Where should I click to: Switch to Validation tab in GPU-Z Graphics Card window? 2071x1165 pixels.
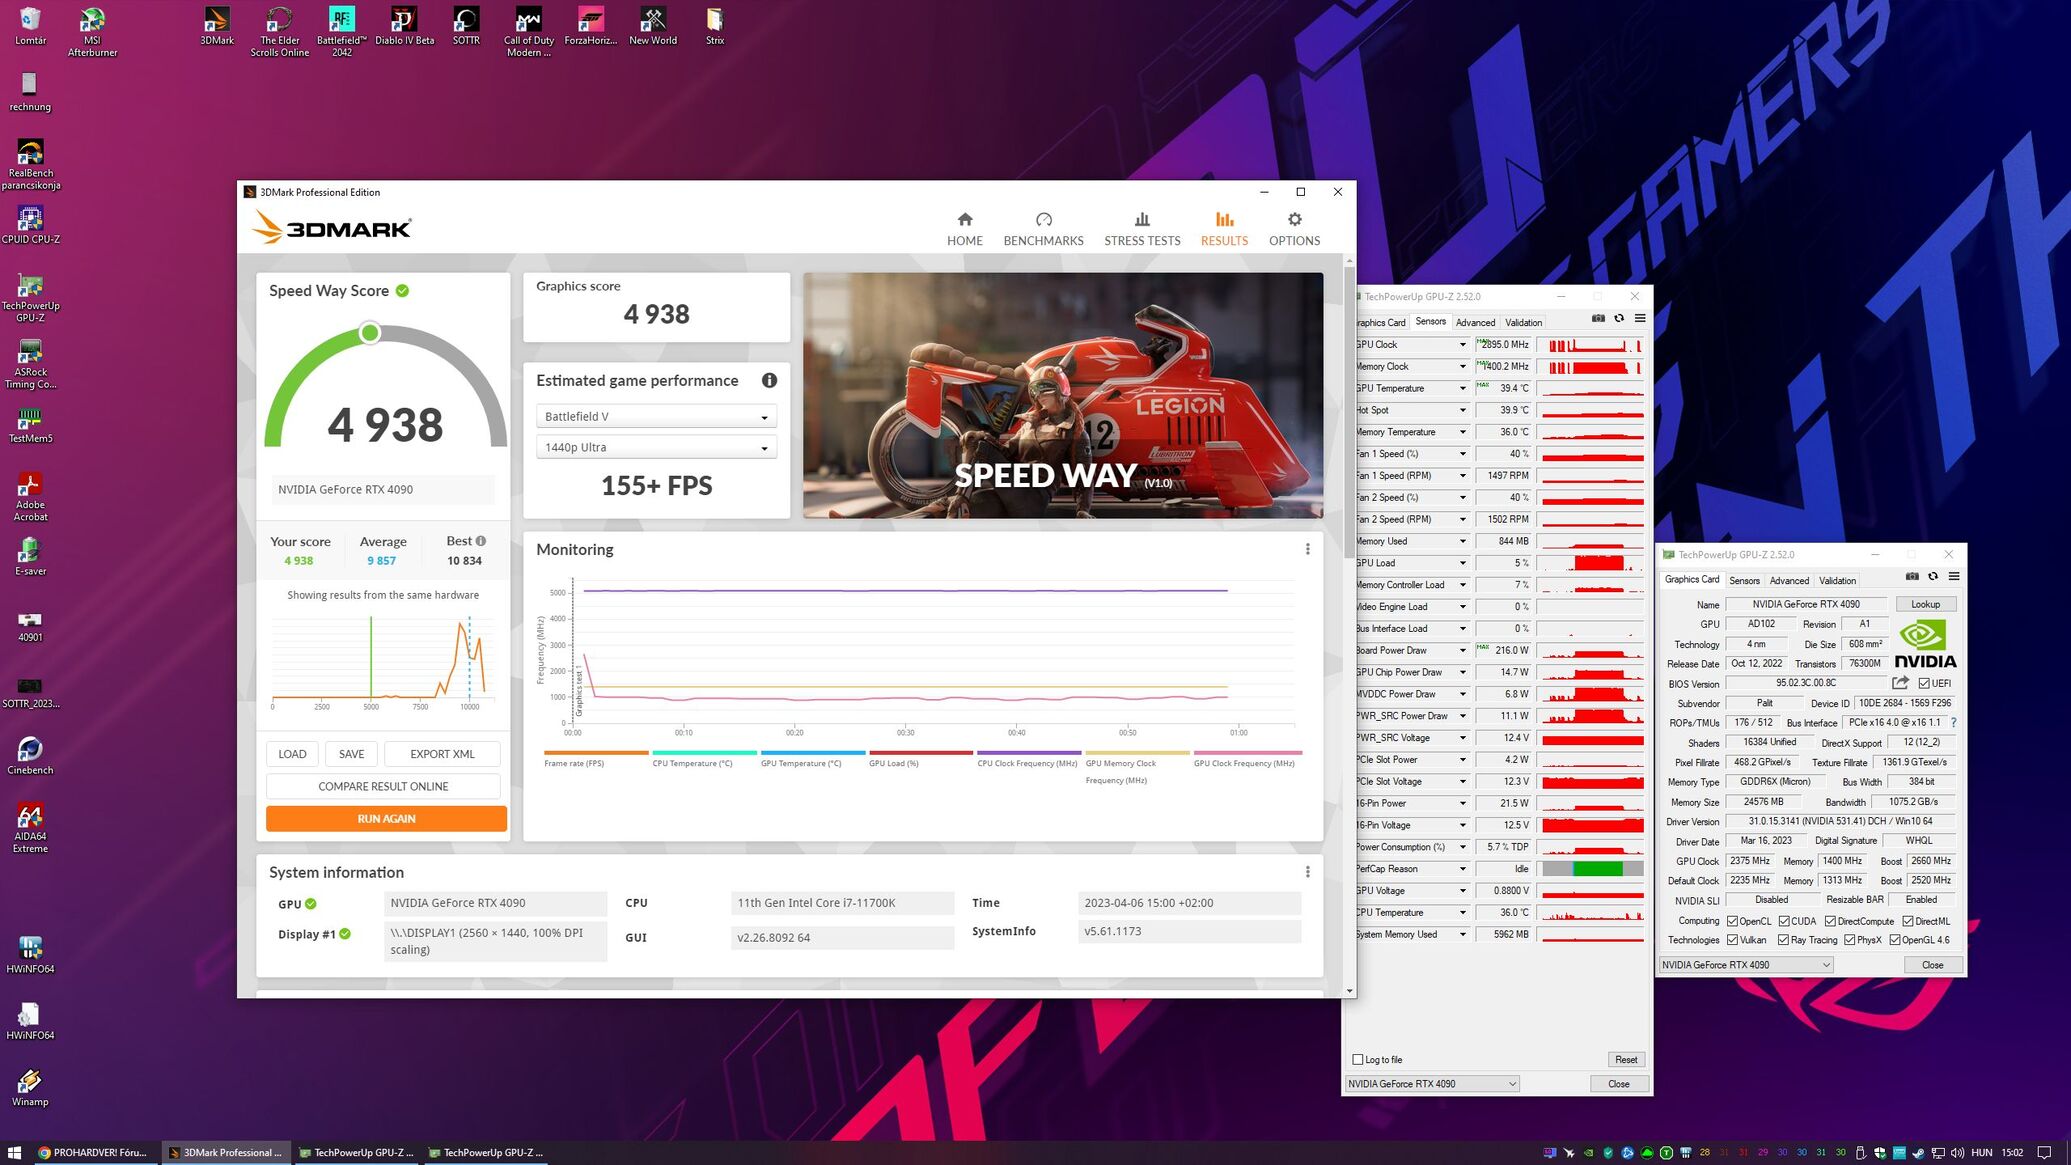(1837, 581)
